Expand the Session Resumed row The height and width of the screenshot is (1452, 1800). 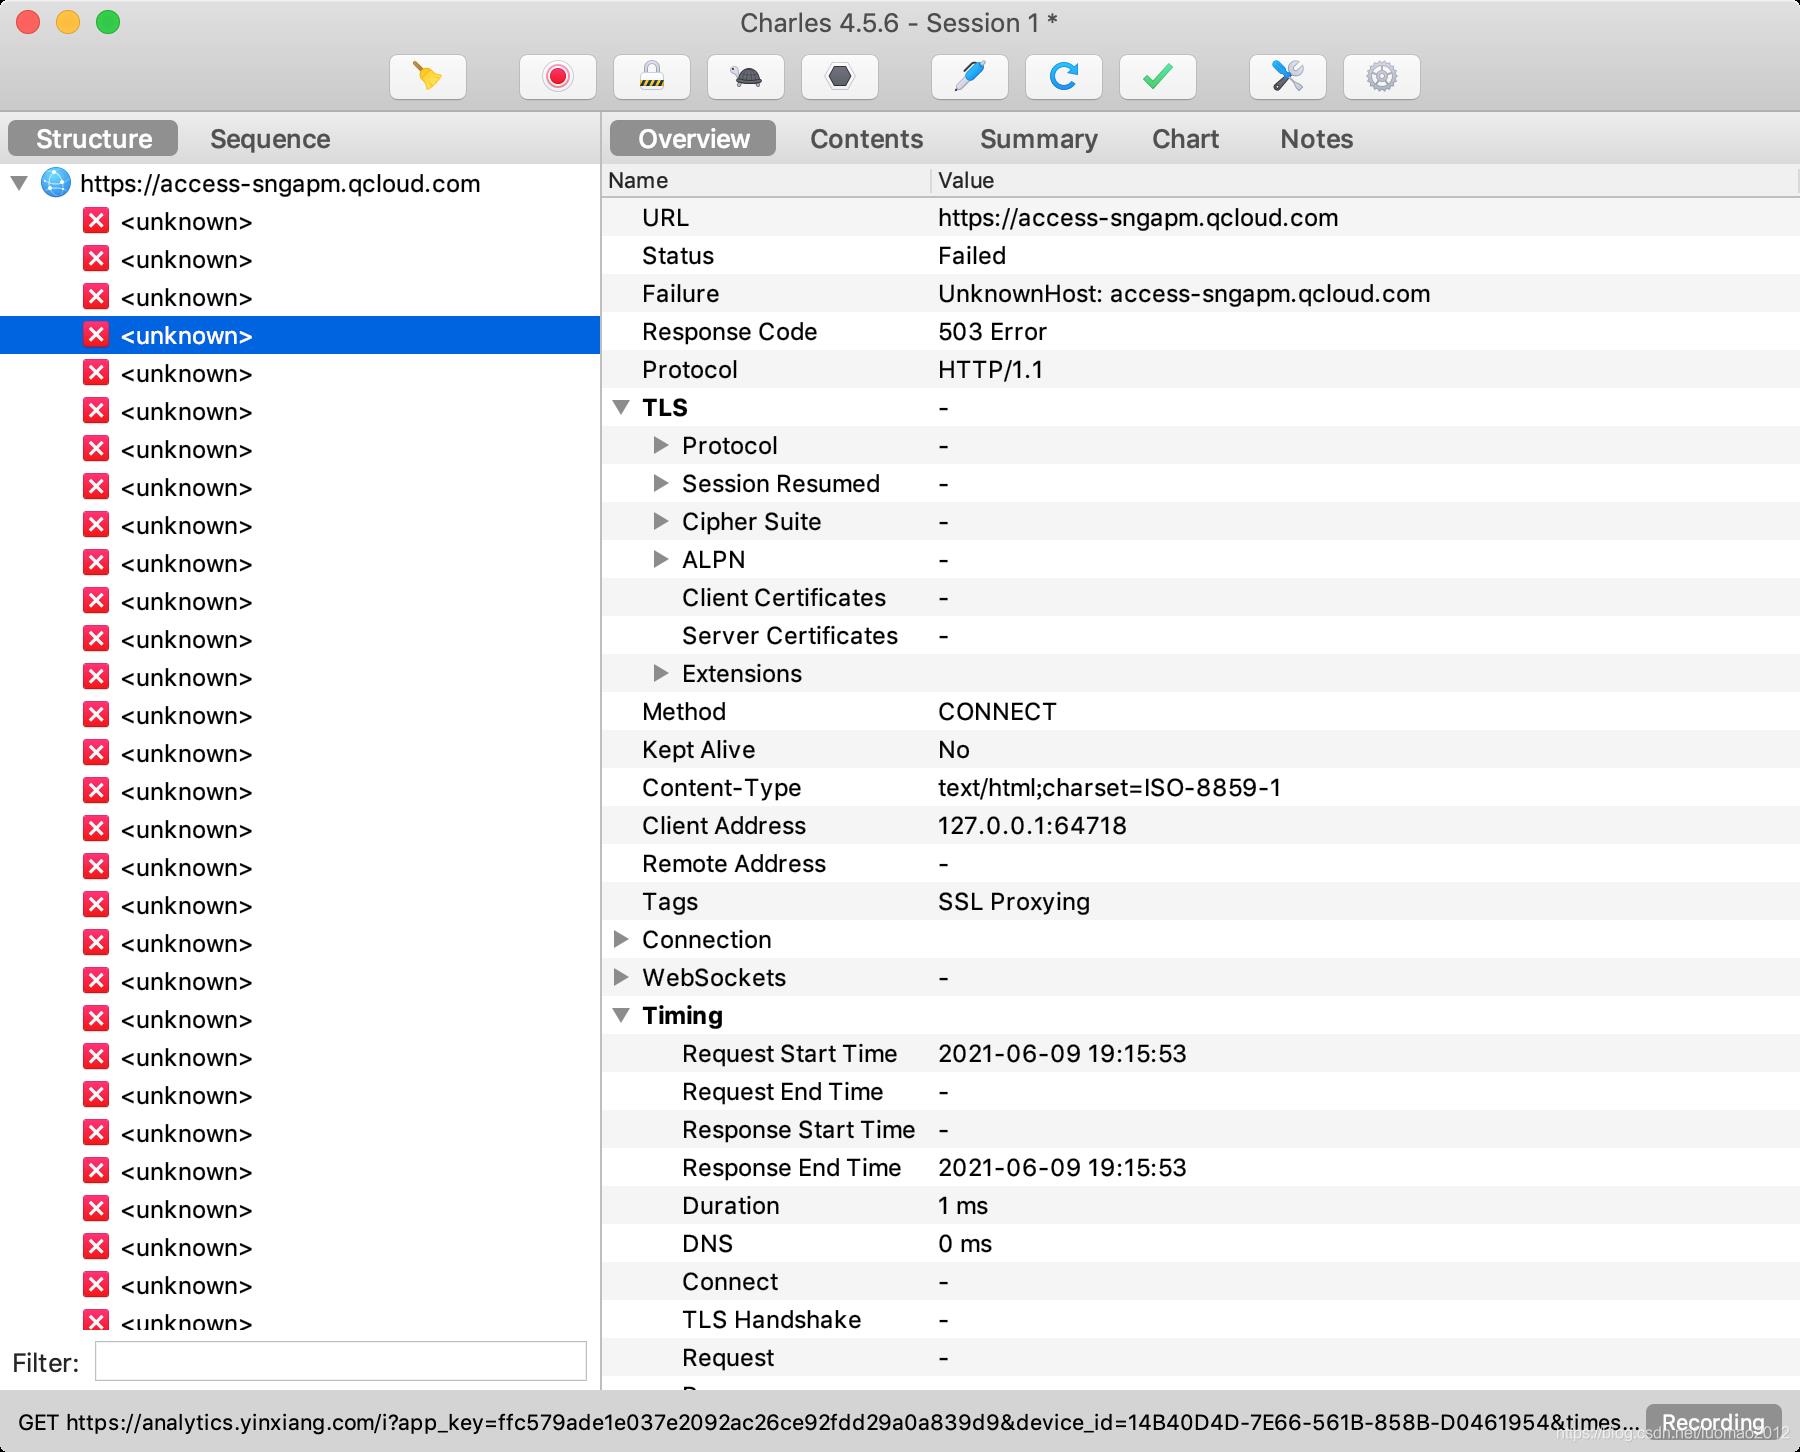pyautogui.click(x=660, y=483)
